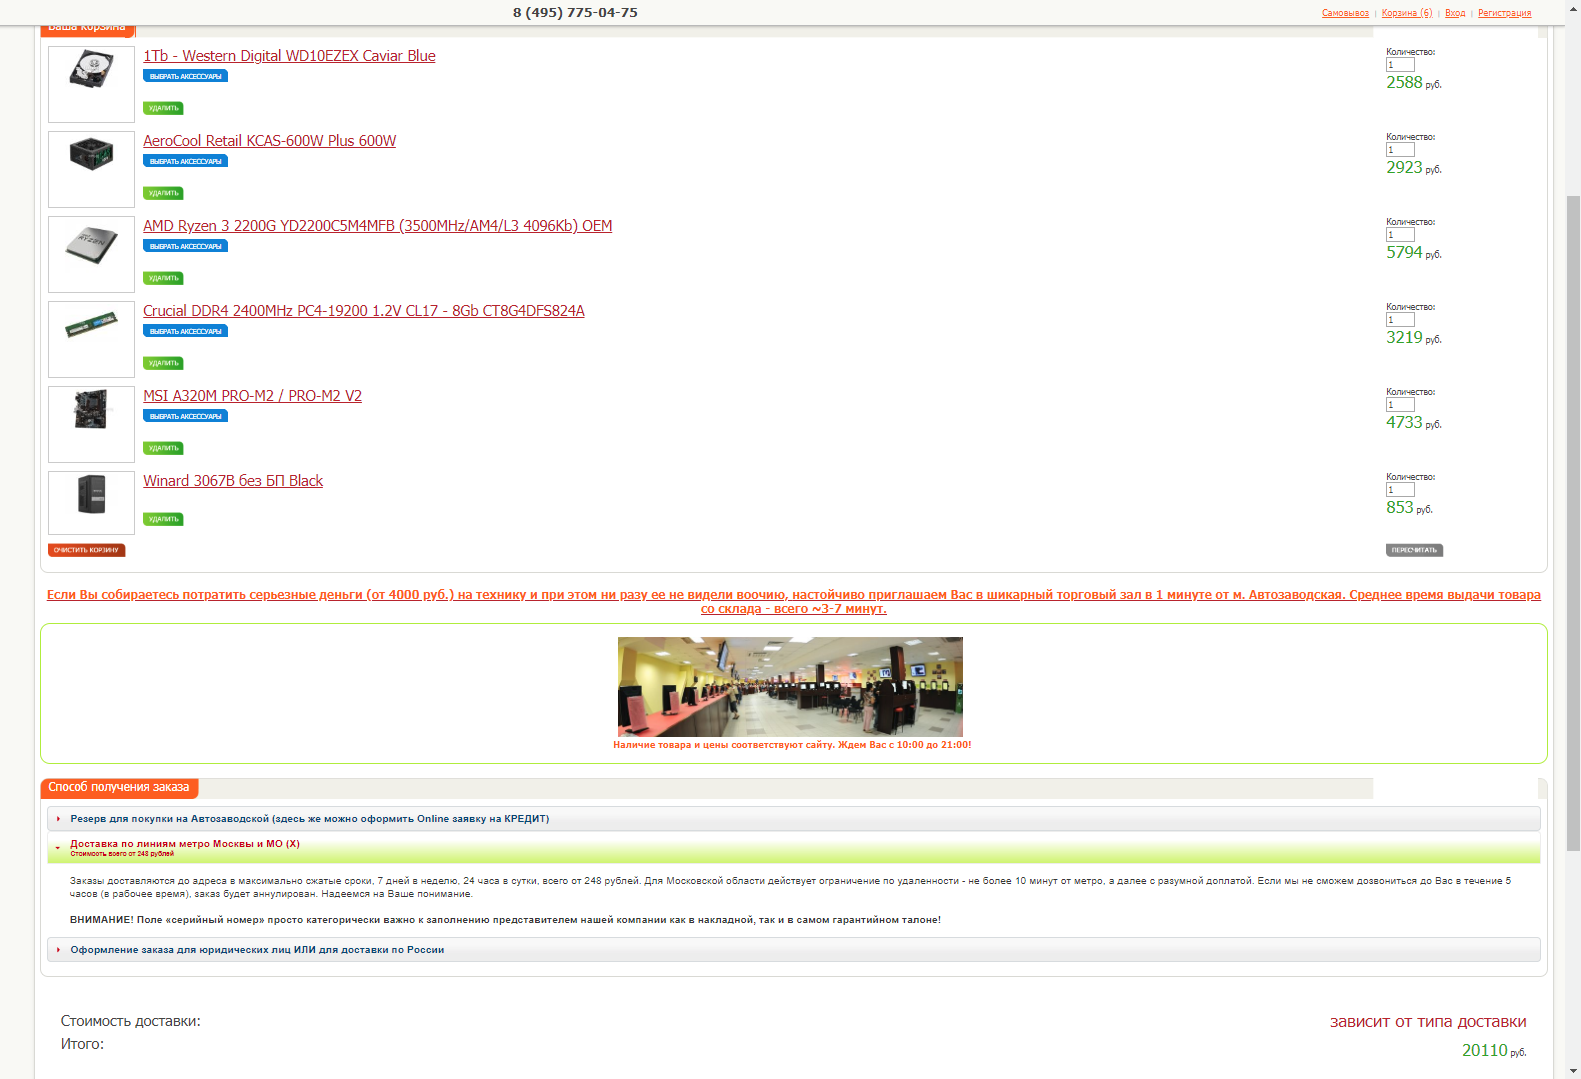The width and height of the screenshot is (1581, 1079).
Task: Expand the Автозаводская reserve pickup option
Action: [794, 819]
